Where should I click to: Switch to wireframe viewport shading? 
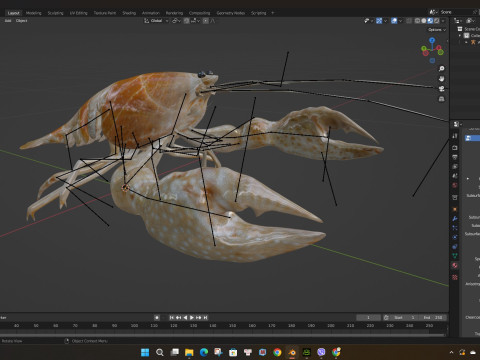click(417, 21)
